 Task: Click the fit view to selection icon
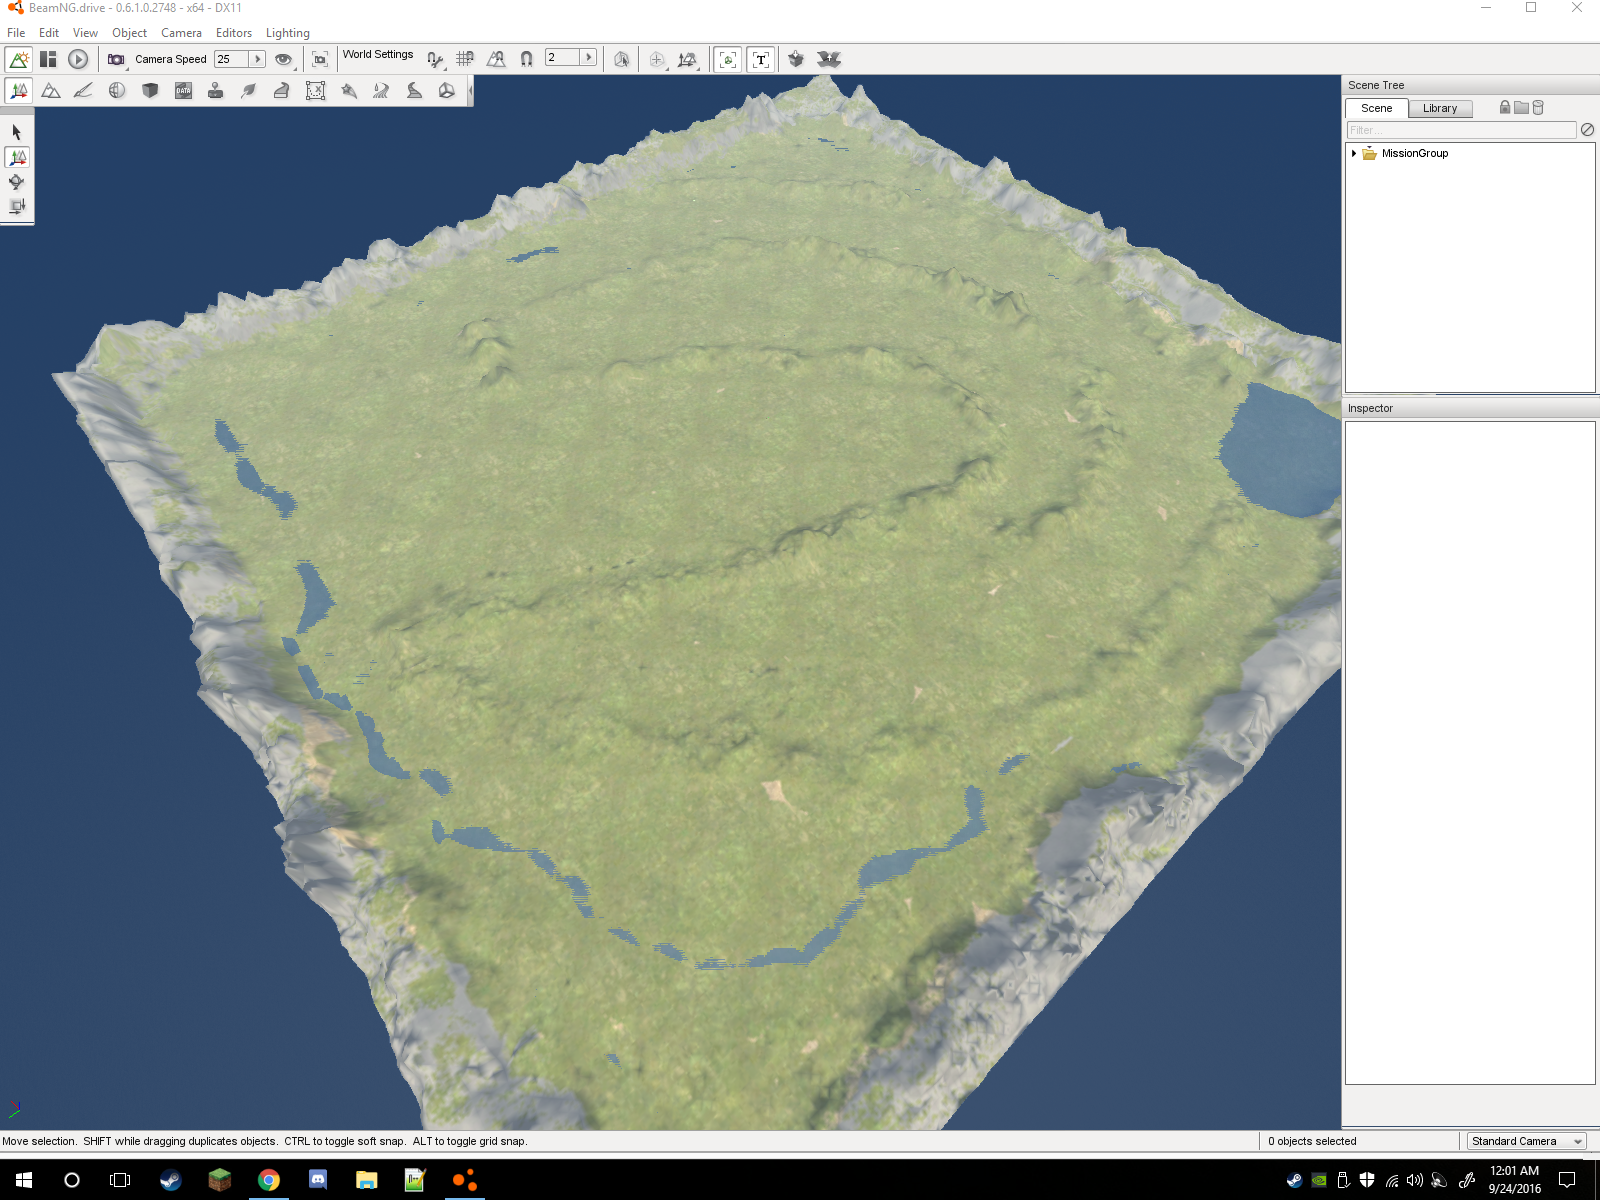click(320, 59)
